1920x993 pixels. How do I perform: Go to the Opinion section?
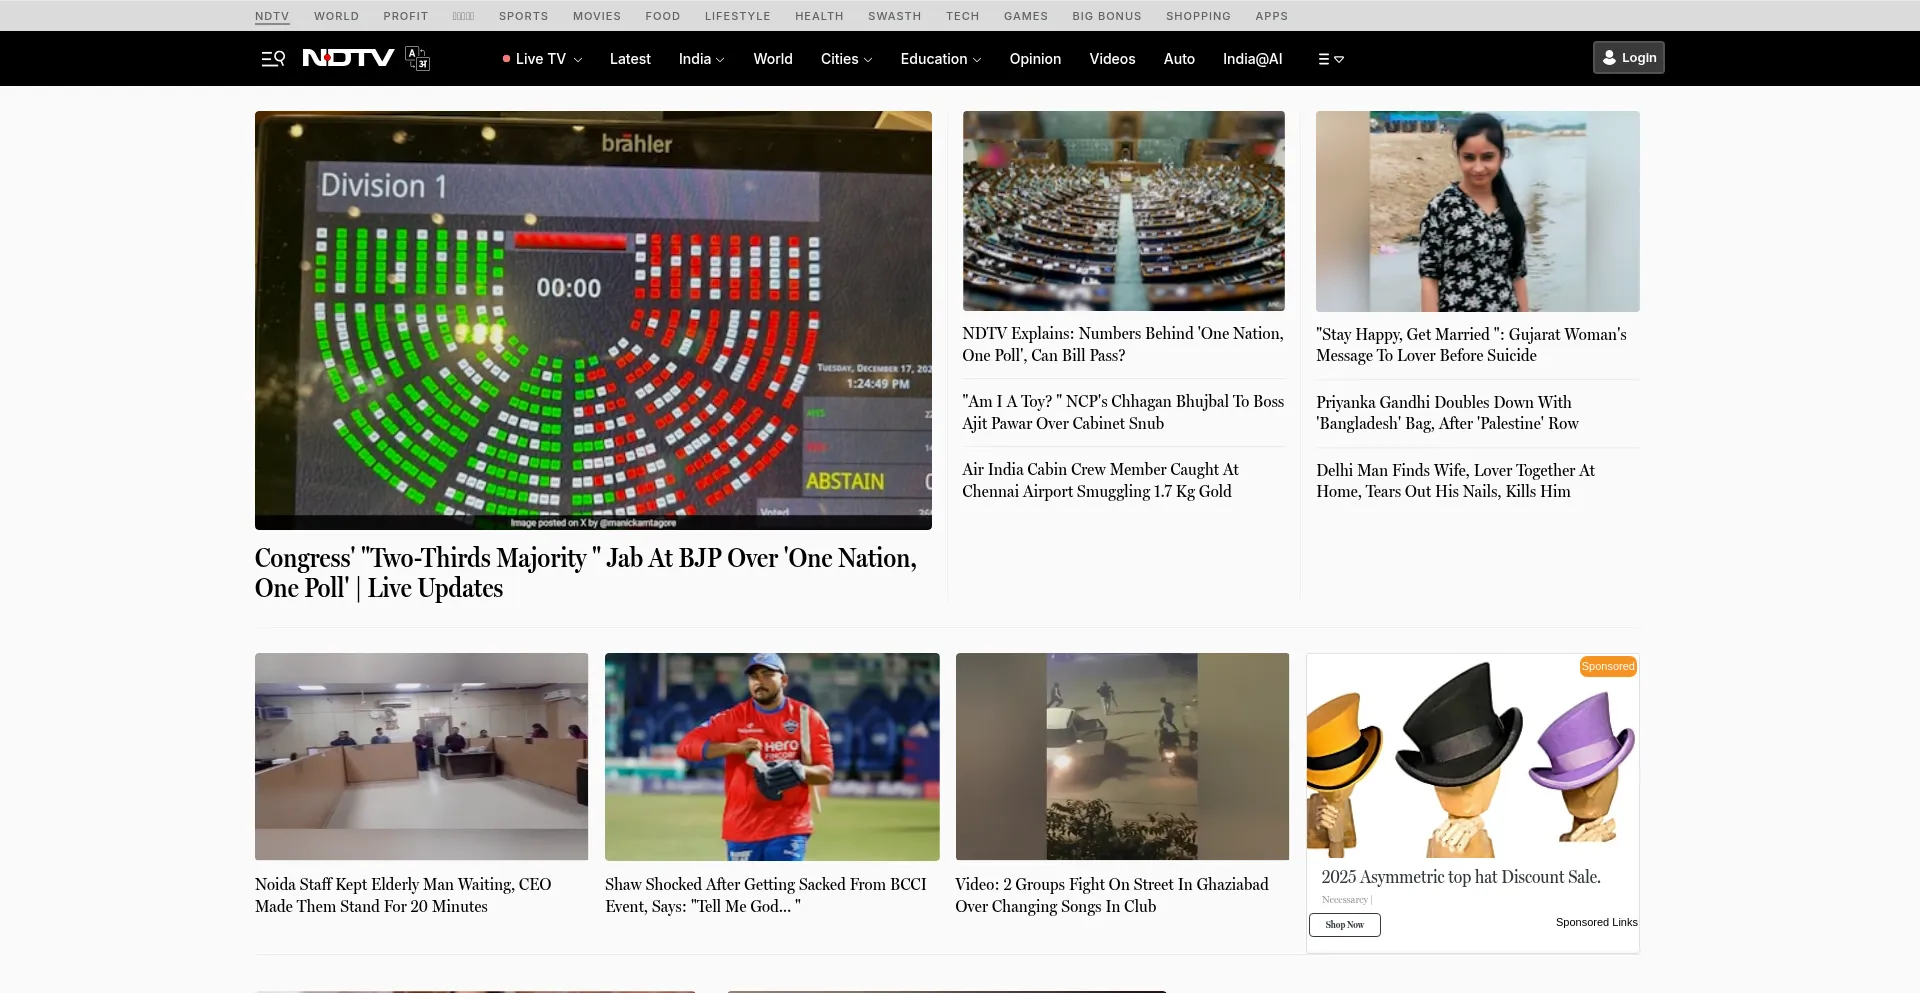(1035, 59)
